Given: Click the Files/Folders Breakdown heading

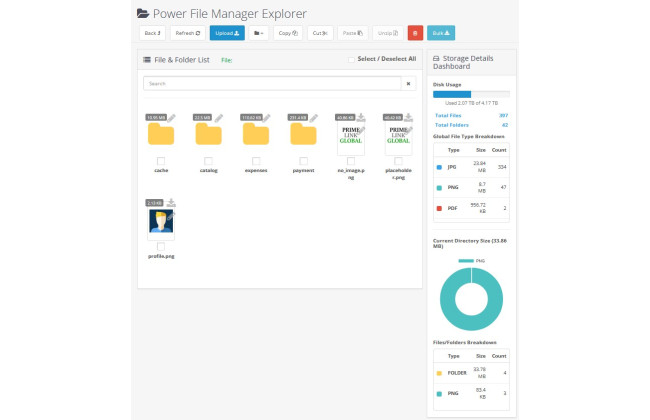Looking at the screenshot, I should pos(465,342).
